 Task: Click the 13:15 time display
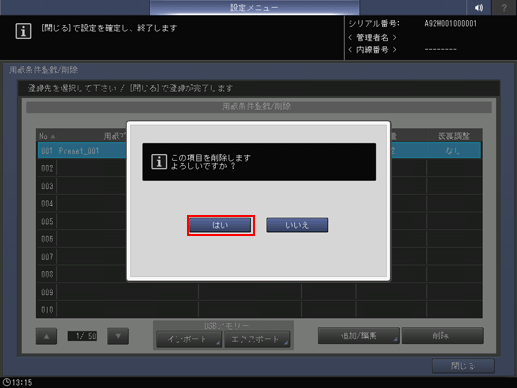[x=22, y=382]
